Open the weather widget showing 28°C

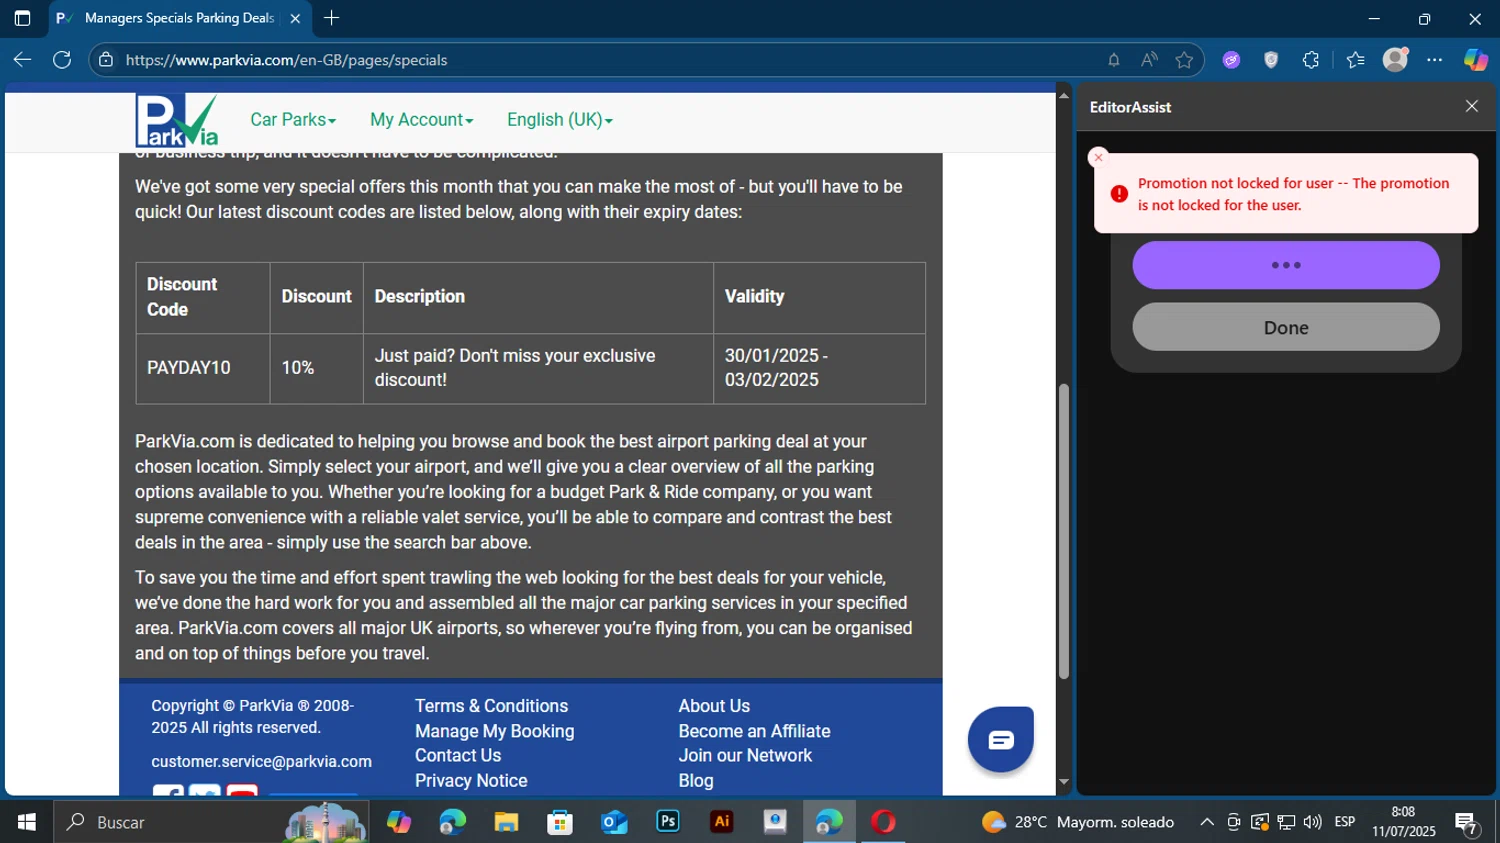[1078, 822]
